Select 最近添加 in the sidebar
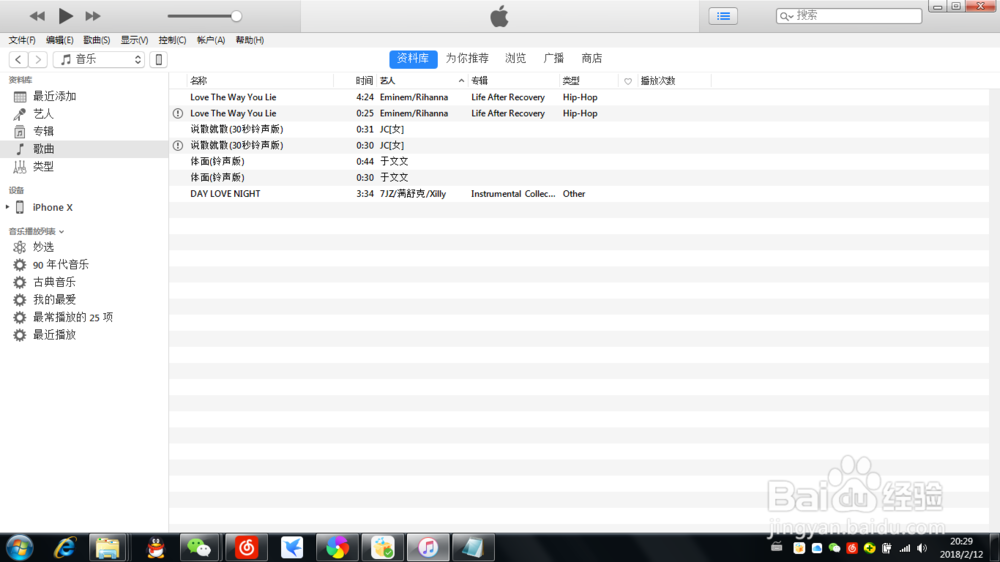Screen dimensions: 1000x562 pos(84,96)
